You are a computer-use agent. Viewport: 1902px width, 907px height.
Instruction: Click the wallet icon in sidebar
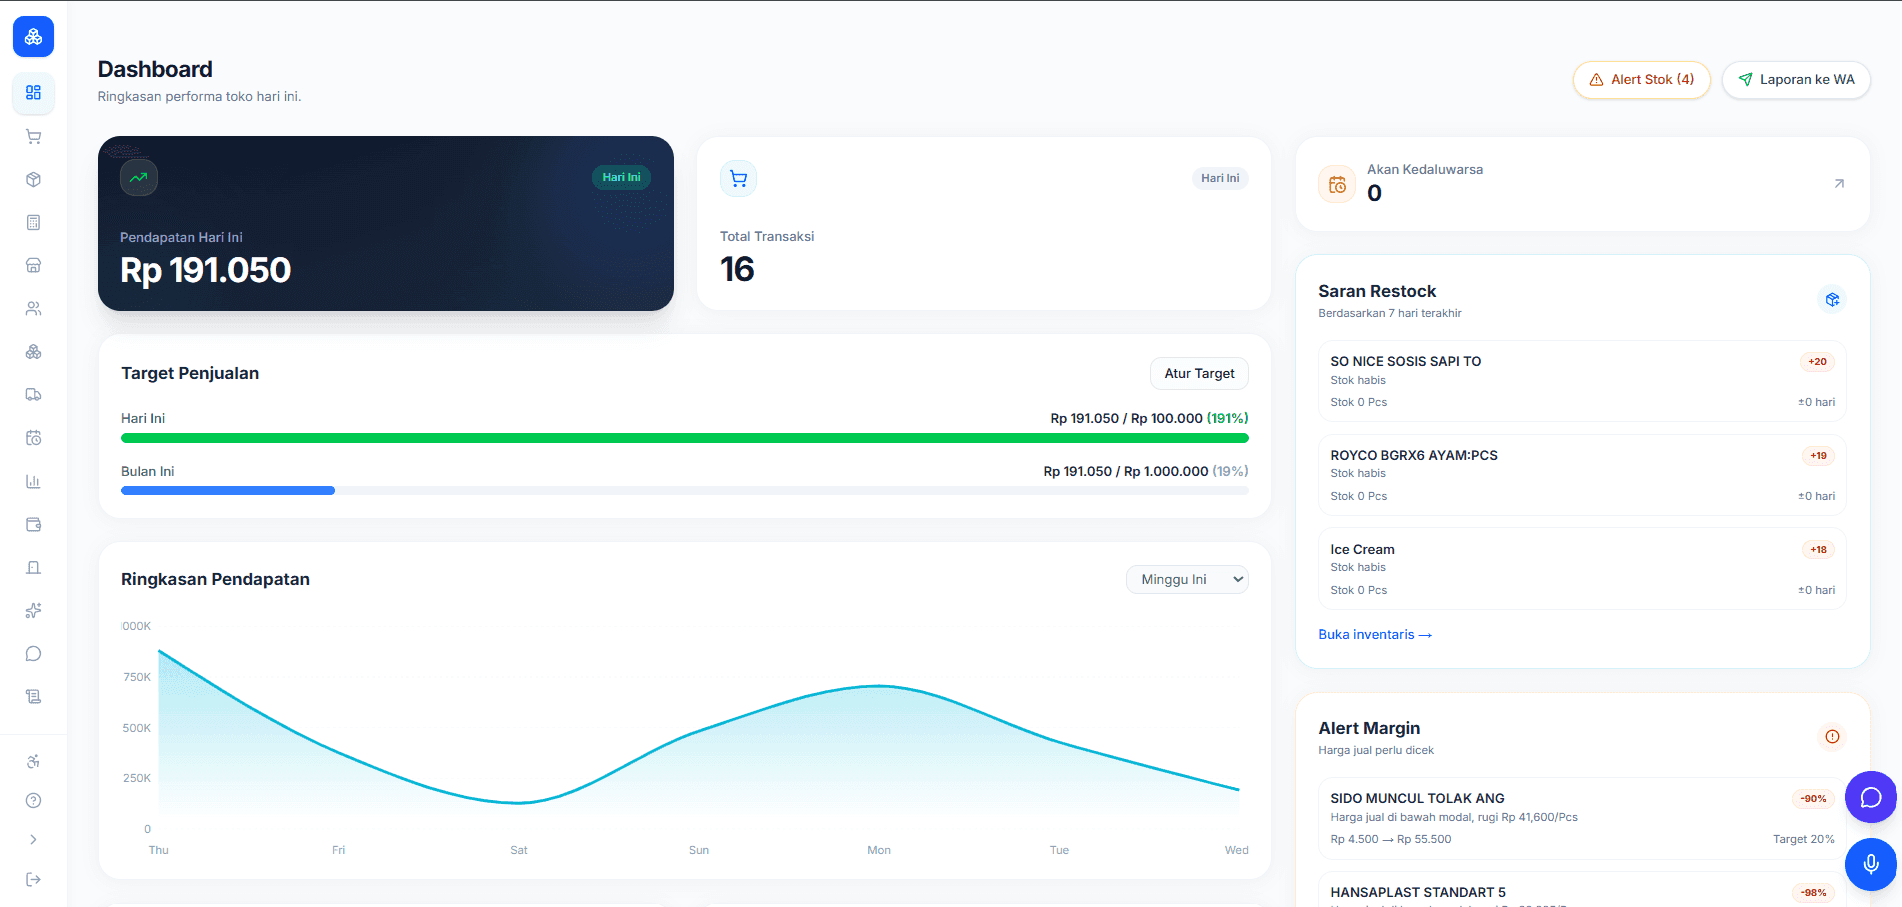pos(33,524)
